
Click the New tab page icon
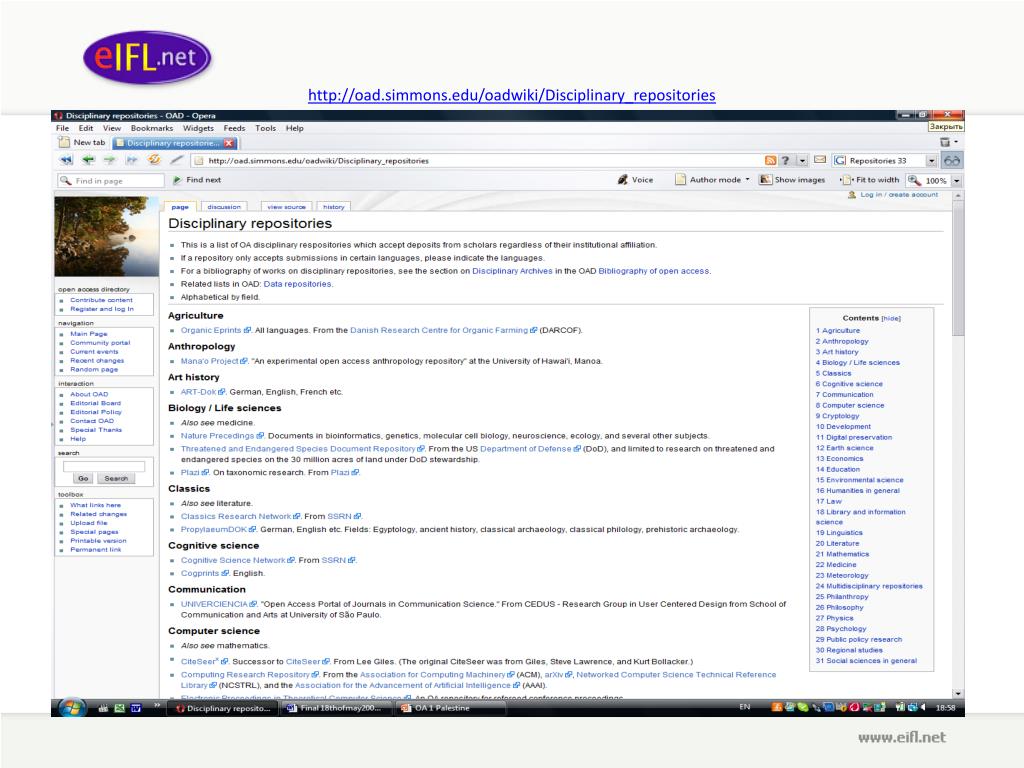[x=64, y=142]
